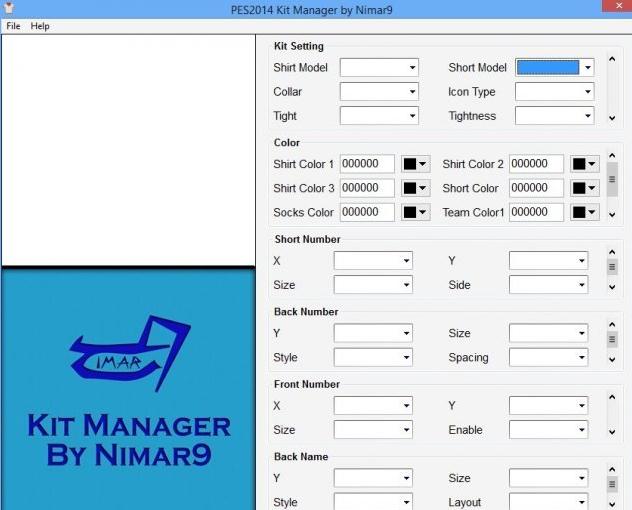Click Back Name scroll up arrow
The height and width of the screenshot is (510, 632).
[x=612, y=470]
